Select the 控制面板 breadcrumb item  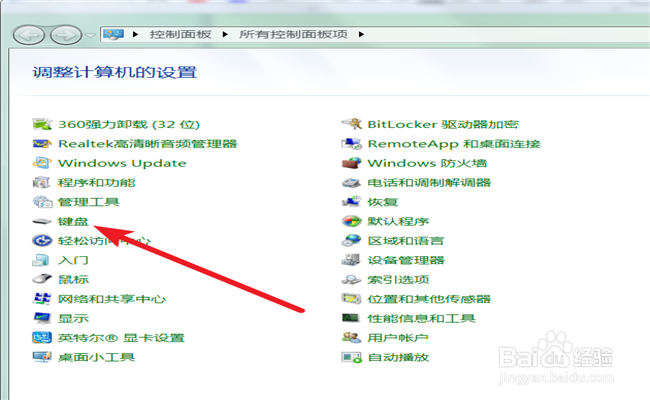pos(181,34)
